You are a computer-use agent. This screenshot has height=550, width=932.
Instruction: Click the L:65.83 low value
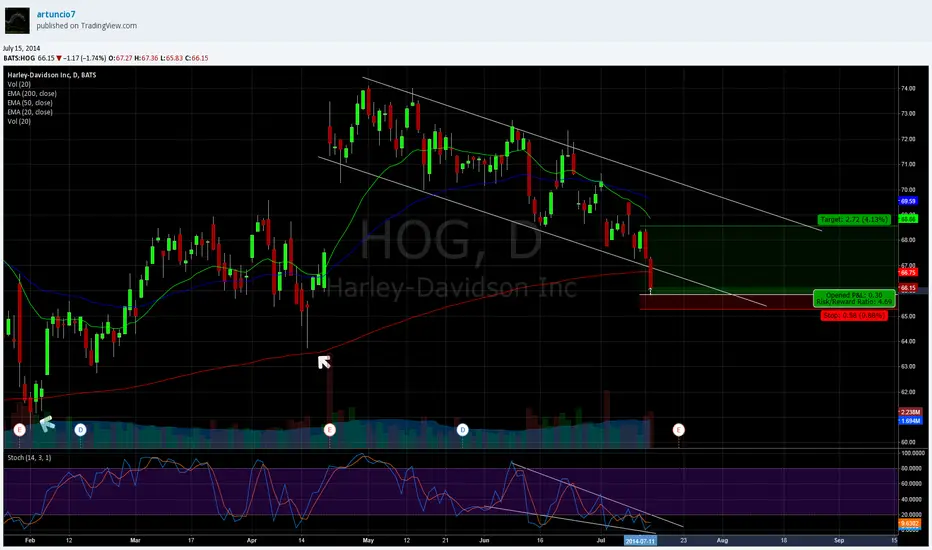coord(172,58)
